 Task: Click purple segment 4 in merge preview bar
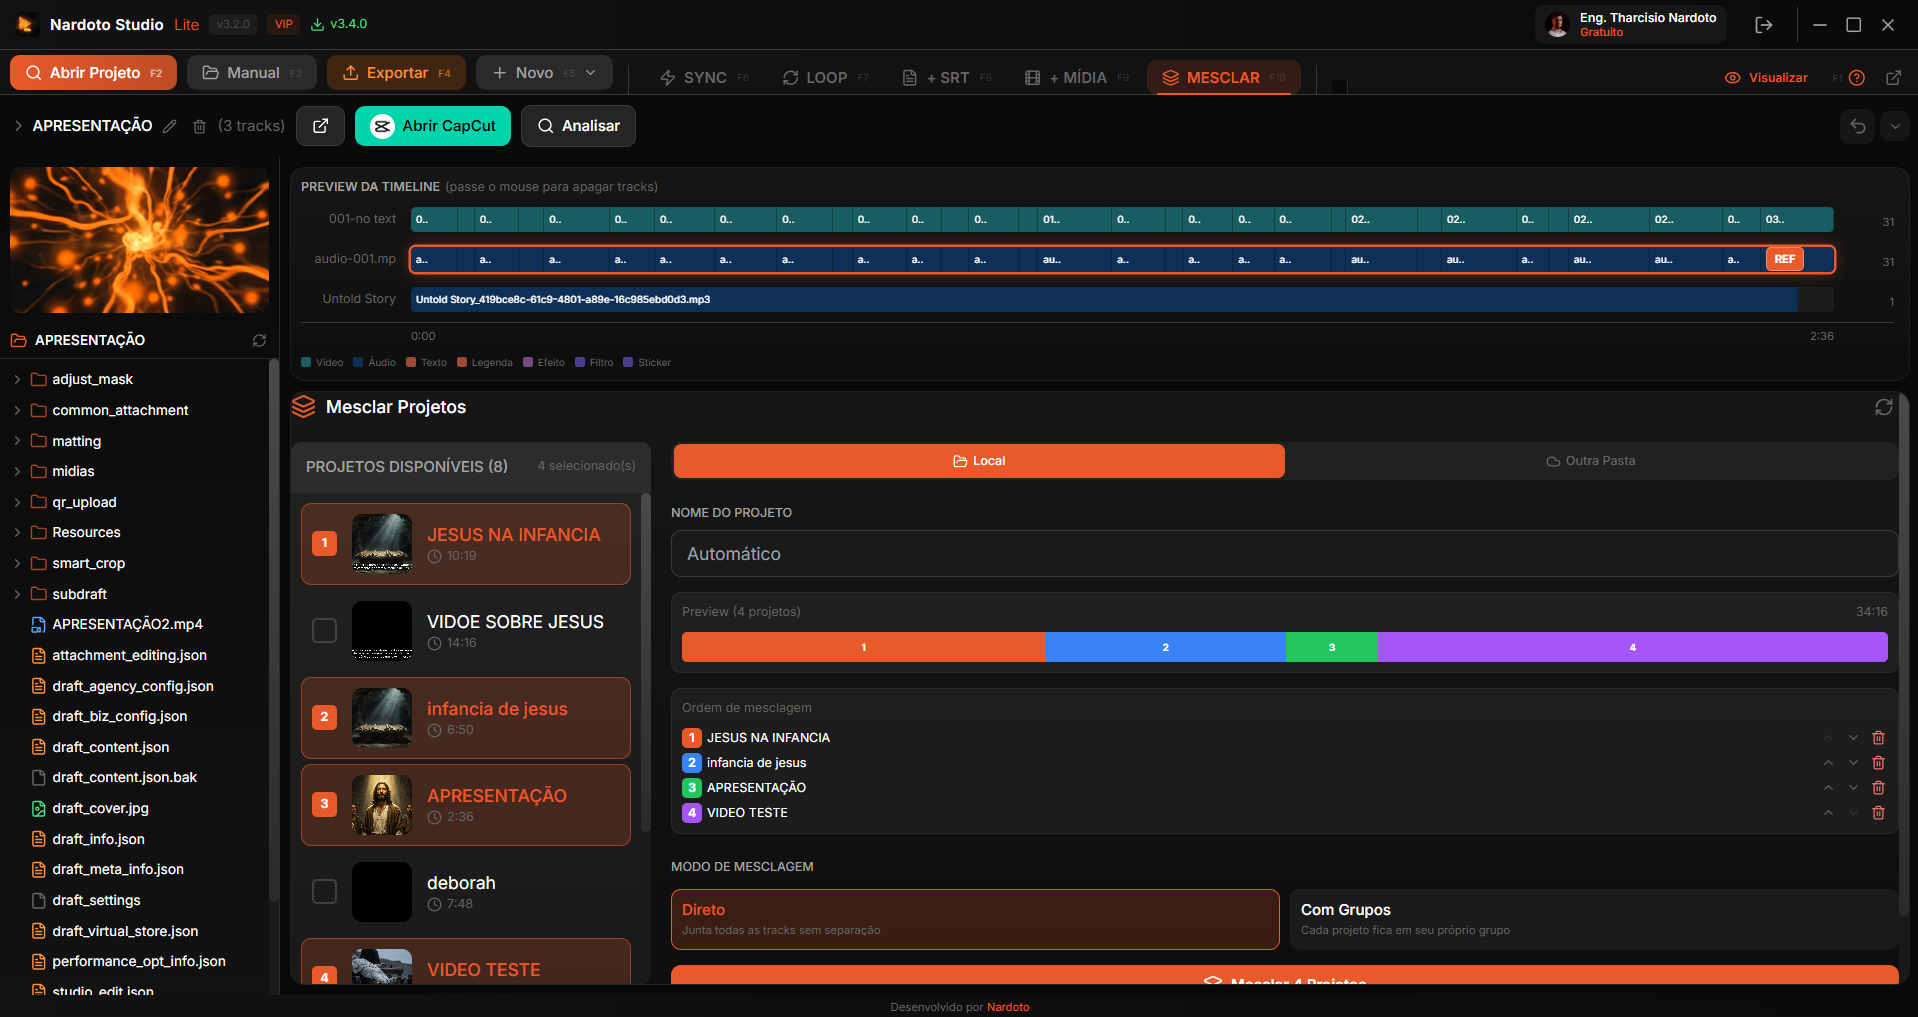click(1632, 647)
